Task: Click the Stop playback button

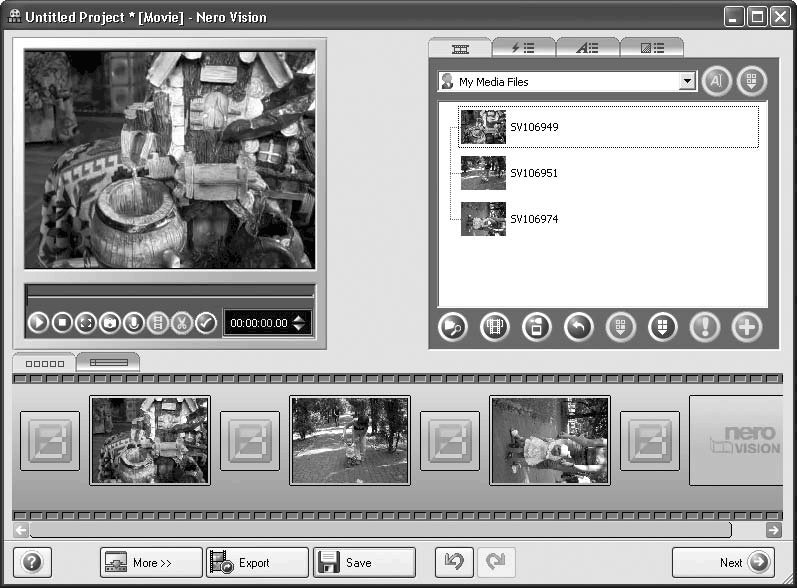Action: [62, 323]
